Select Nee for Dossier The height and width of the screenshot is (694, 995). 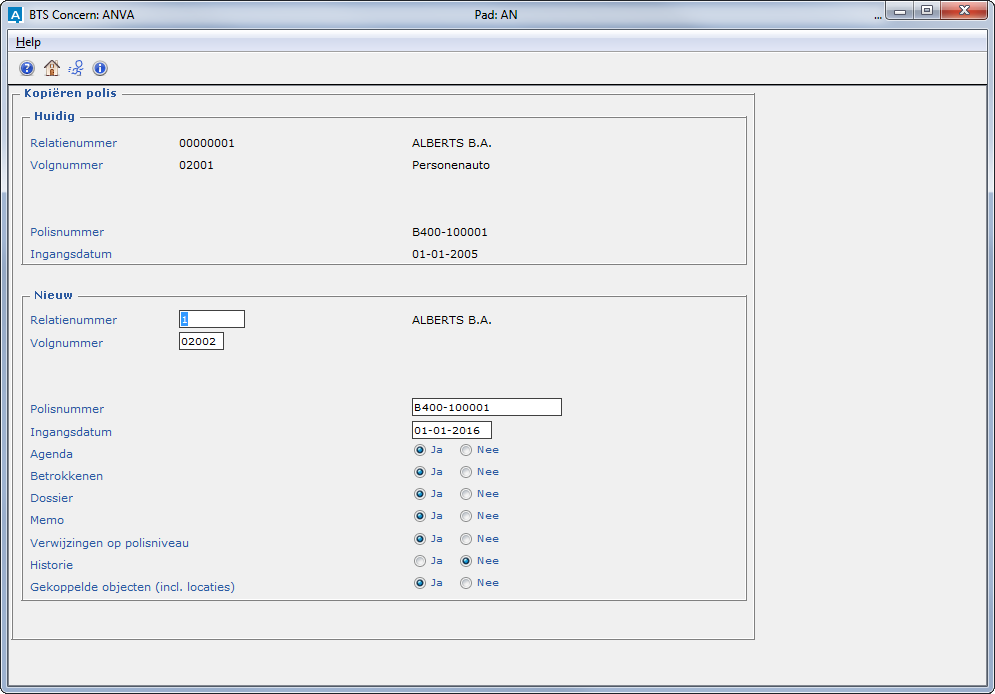tap(466, 494)
